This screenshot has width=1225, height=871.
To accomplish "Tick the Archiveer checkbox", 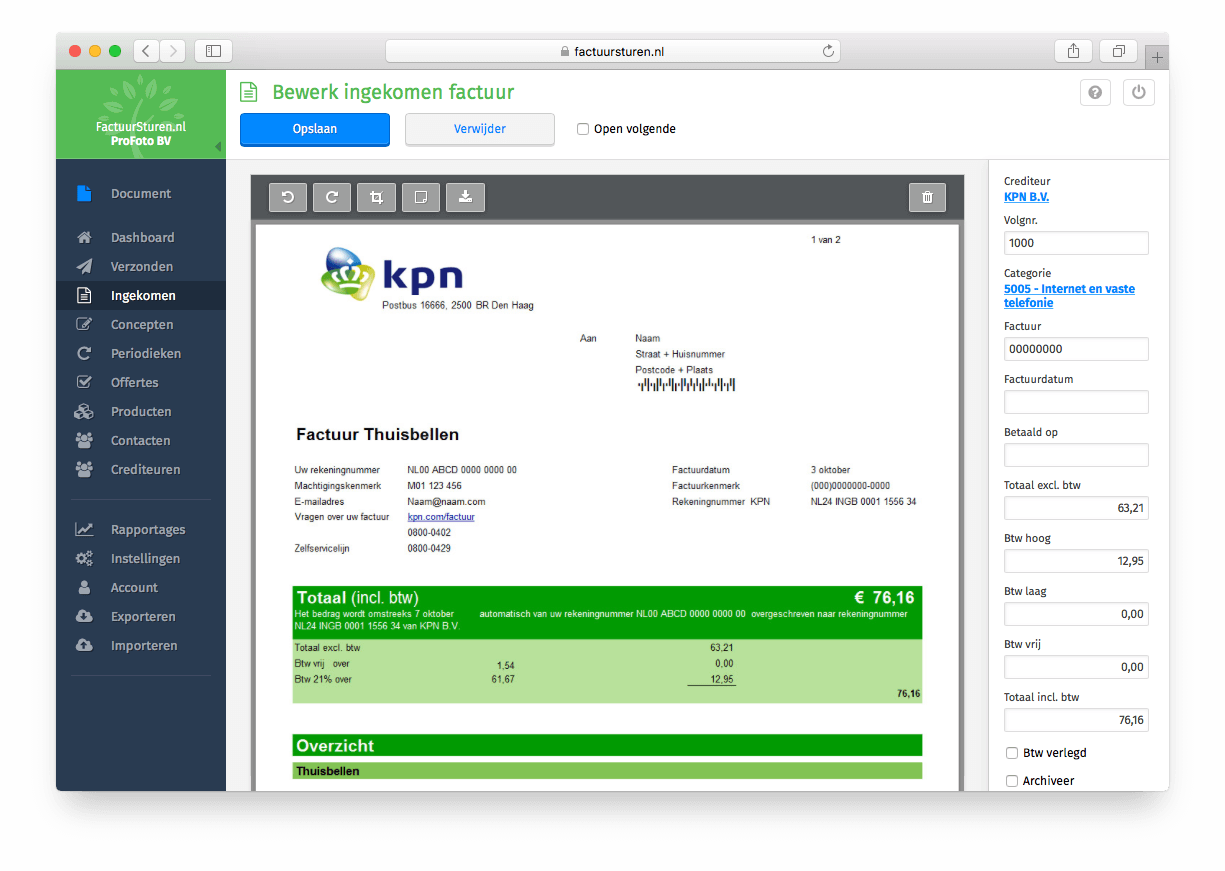I will [x=1012, y=781].
